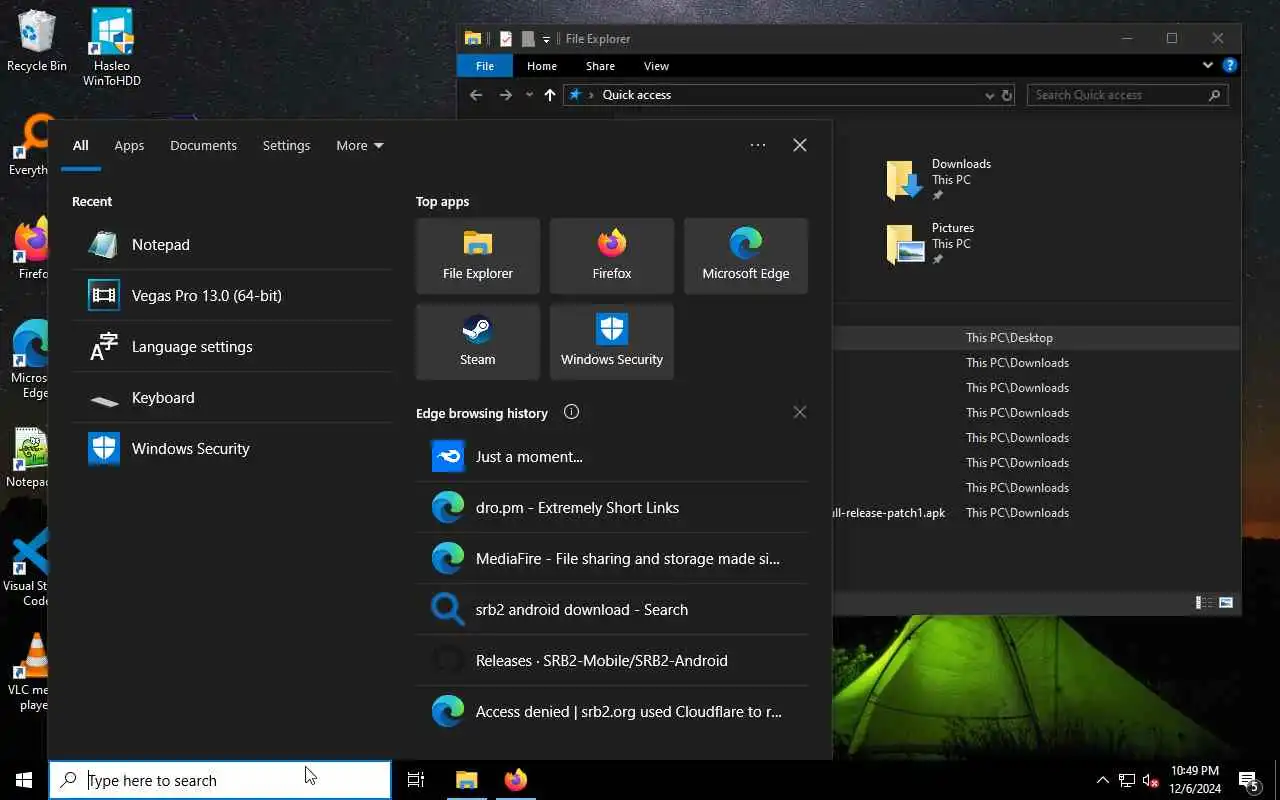Select the release-patch1.apk recent file
The width and height of the screenshot is (1280, 800).
[1036, 513]
